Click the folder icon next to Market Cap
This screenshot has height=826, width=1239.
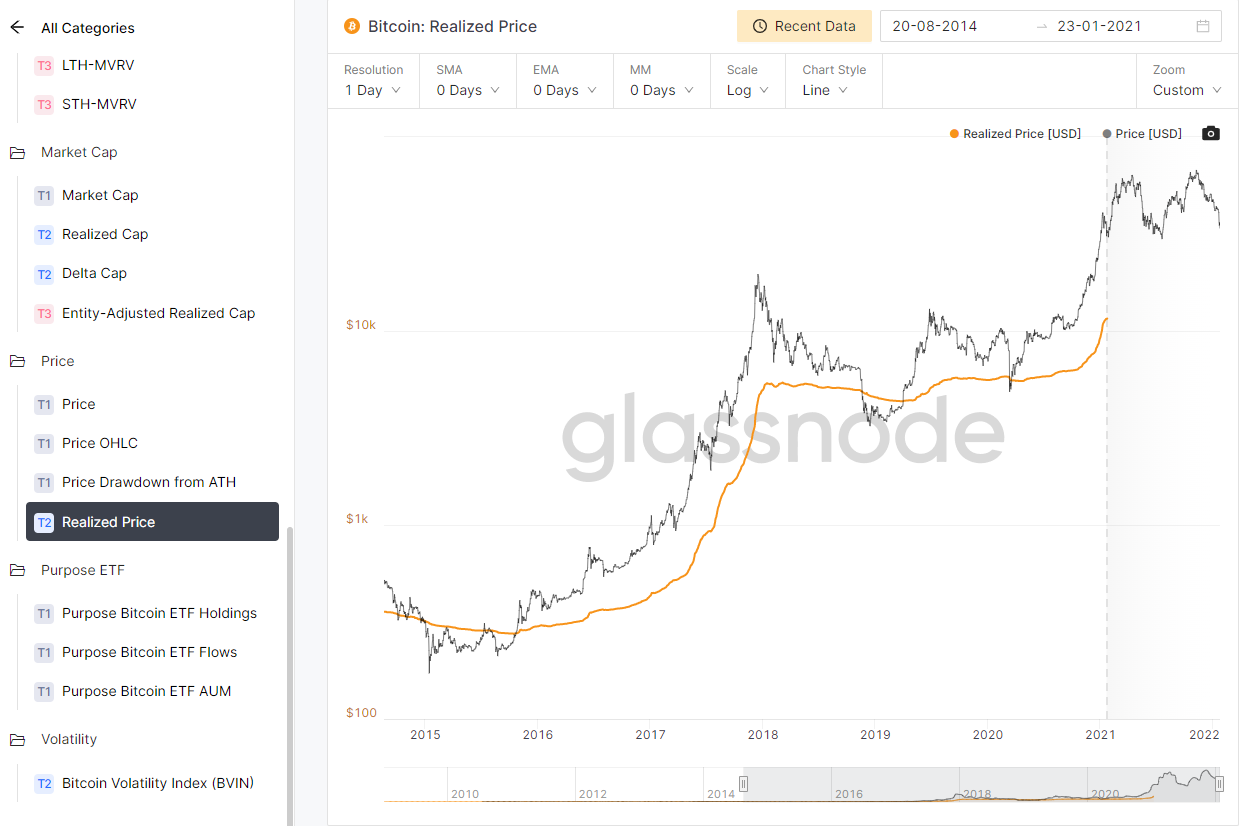[x=17, y=151]
